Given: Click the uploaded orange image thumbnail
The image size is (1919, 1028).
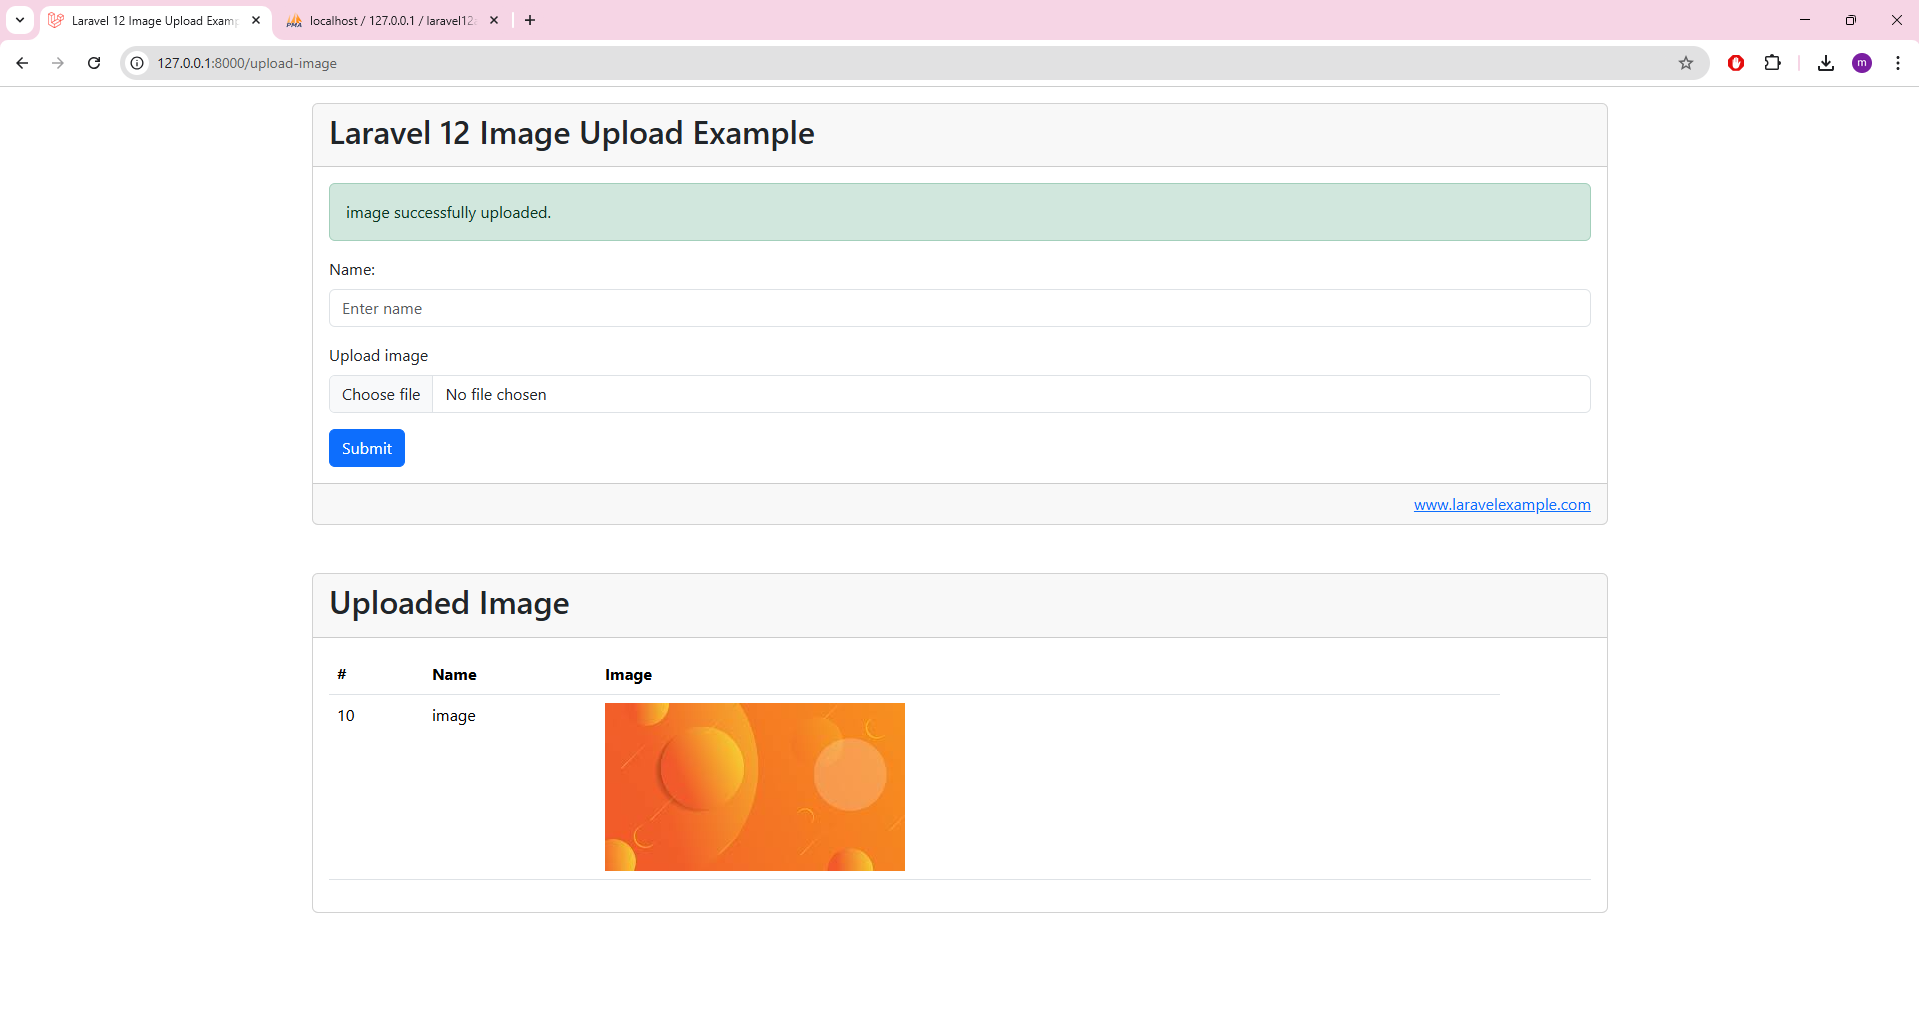Looking at the screenshot, I should 755,787.
